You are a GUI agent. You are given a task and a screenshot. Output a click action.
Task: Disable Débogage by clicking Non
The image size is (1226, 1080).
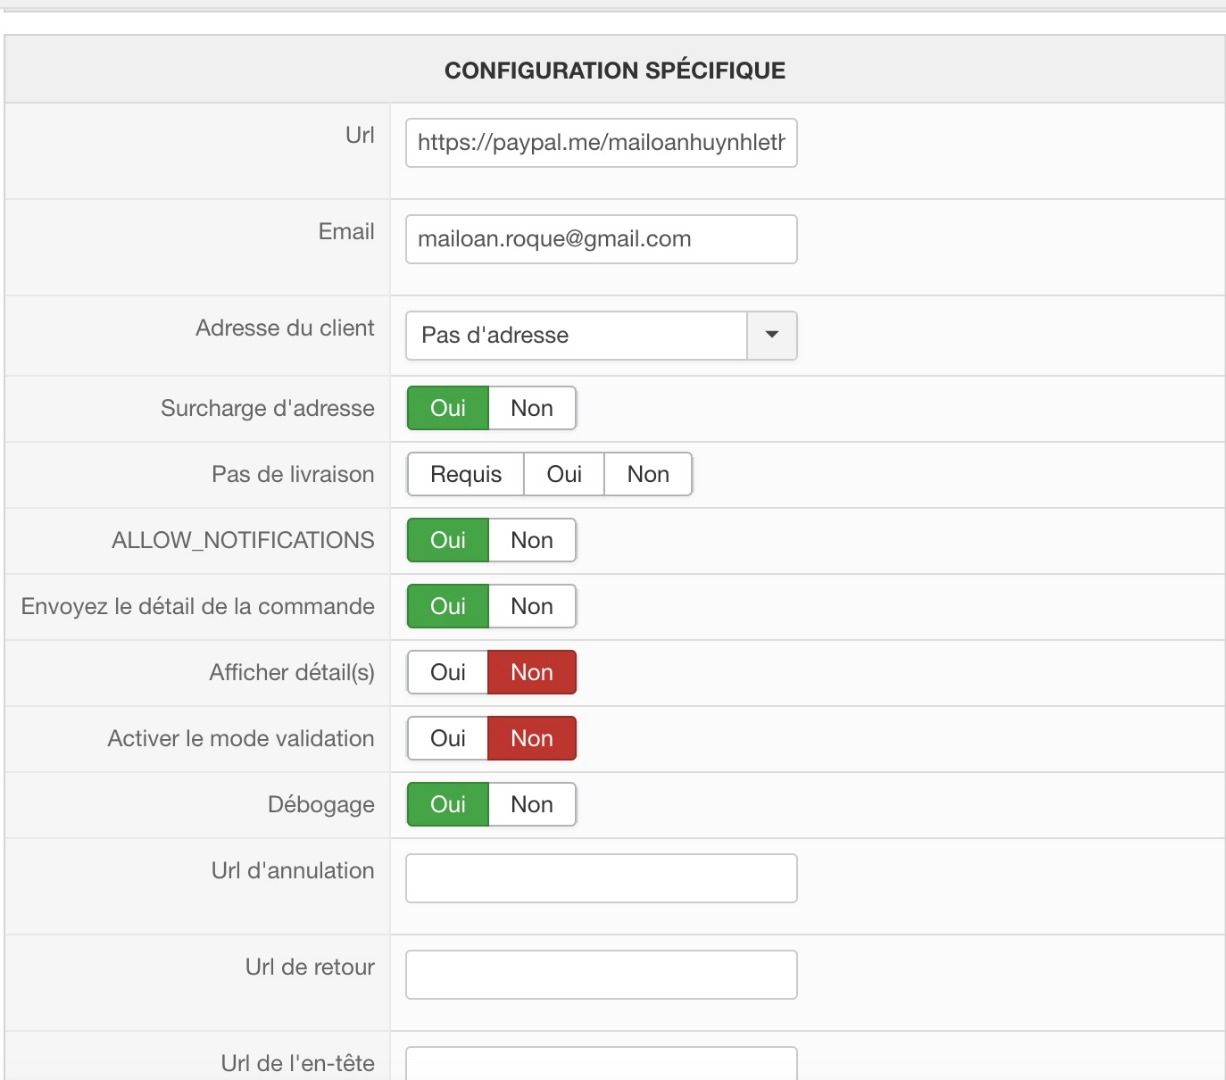[x=531, y=804]
